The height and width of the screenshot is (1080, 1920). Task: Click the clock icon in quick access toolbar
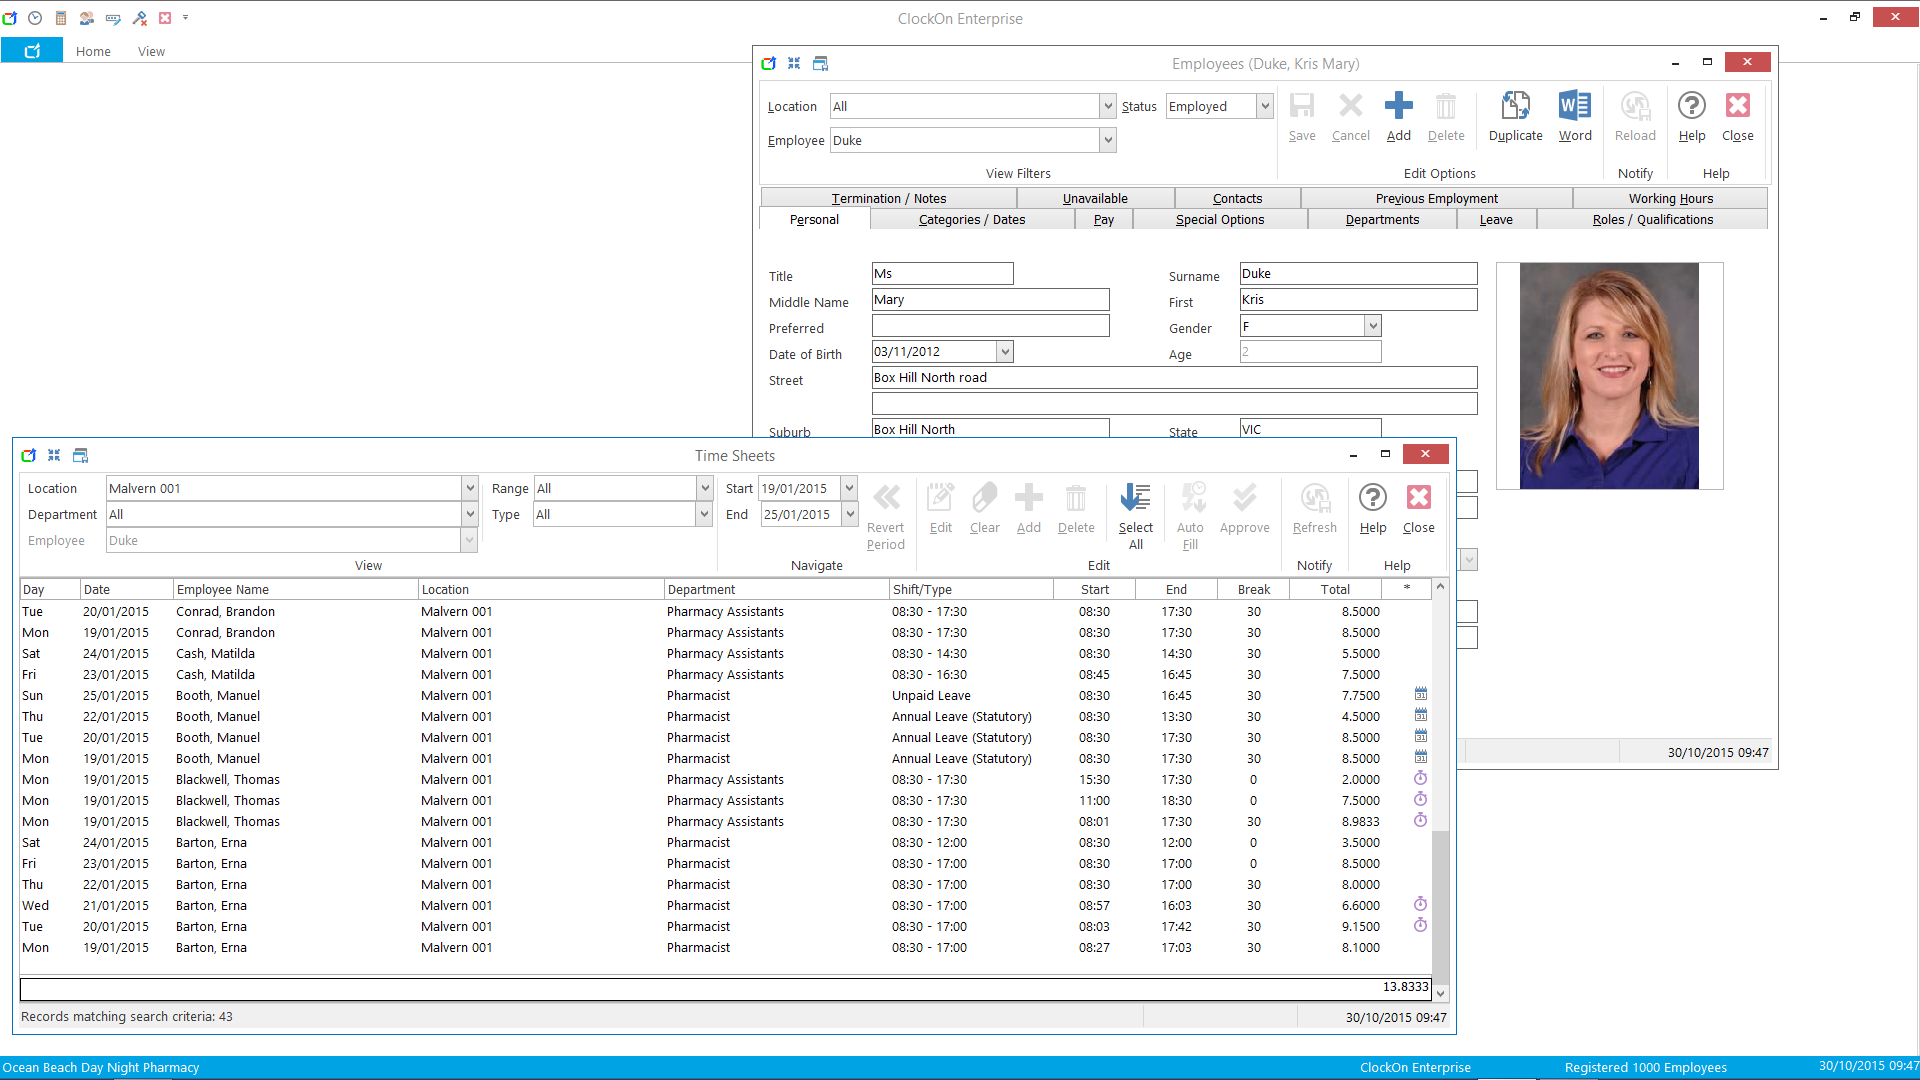(x=35, y=18)
